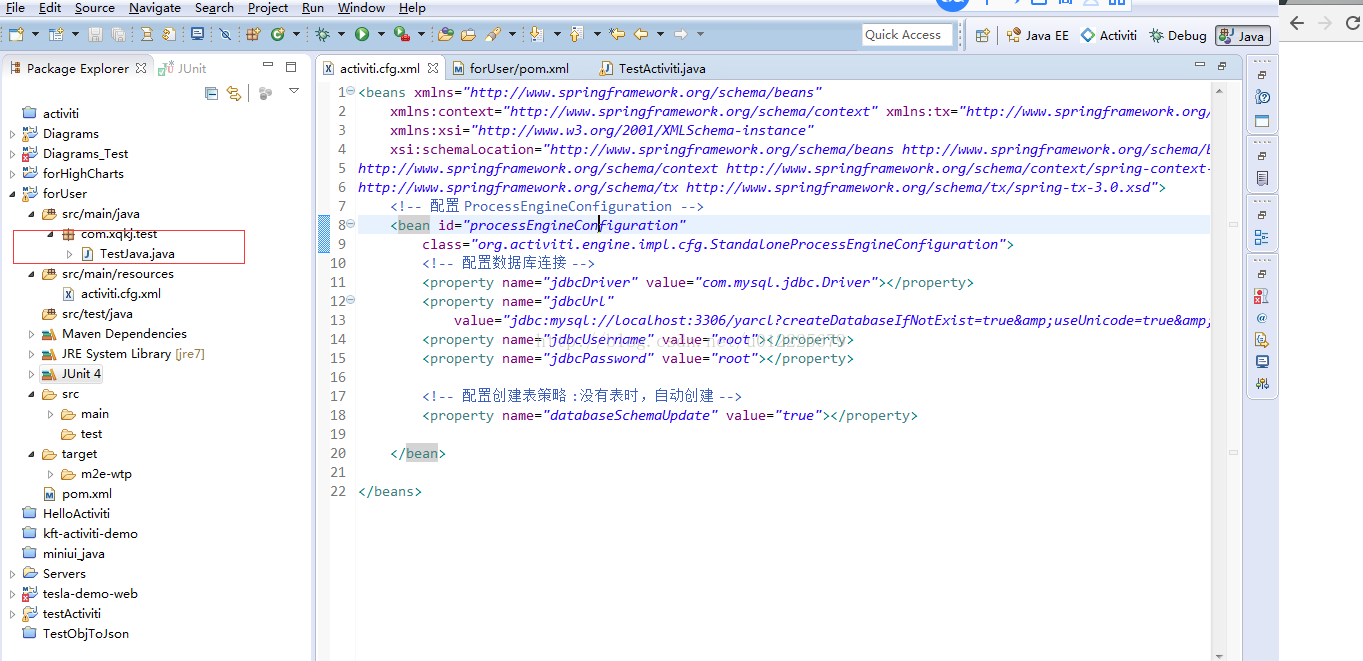This screenshot has width=1363, height=661.
Task: Click the Forward navigation arrow in toolbar
Action: 681,34
